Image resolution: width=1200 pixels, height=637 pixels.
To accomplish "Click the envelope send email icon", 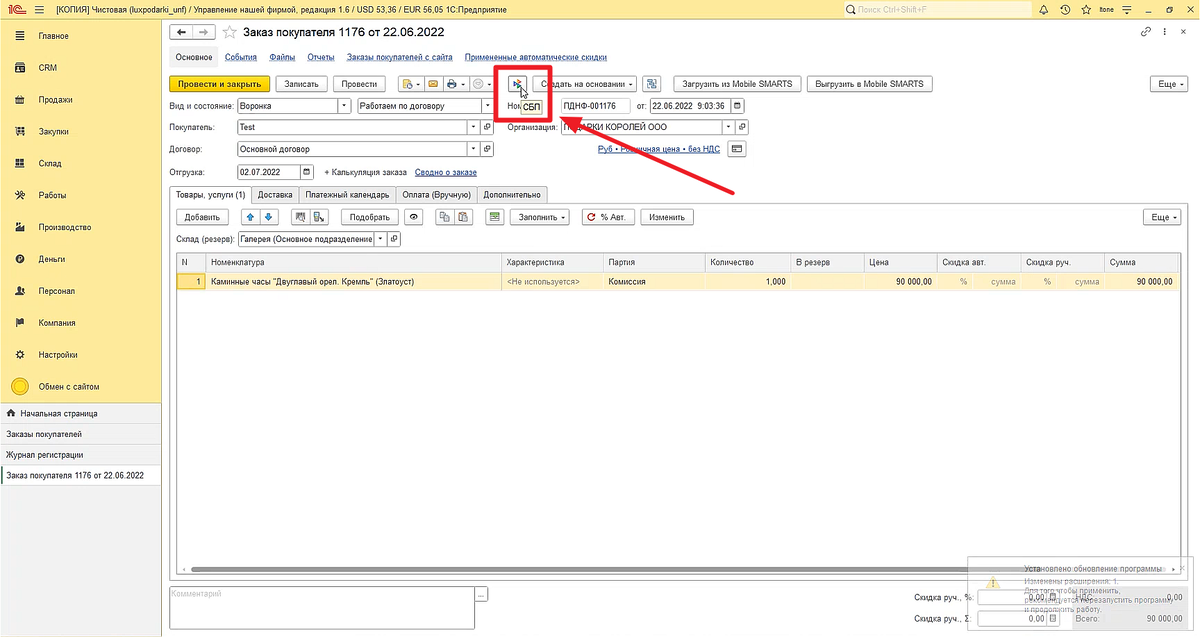I will [434, 84].
